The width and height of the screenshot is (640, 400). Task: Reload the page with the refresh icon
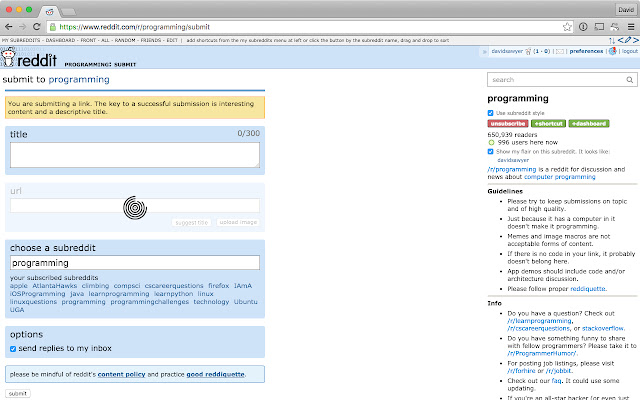[x=37, y=27]
